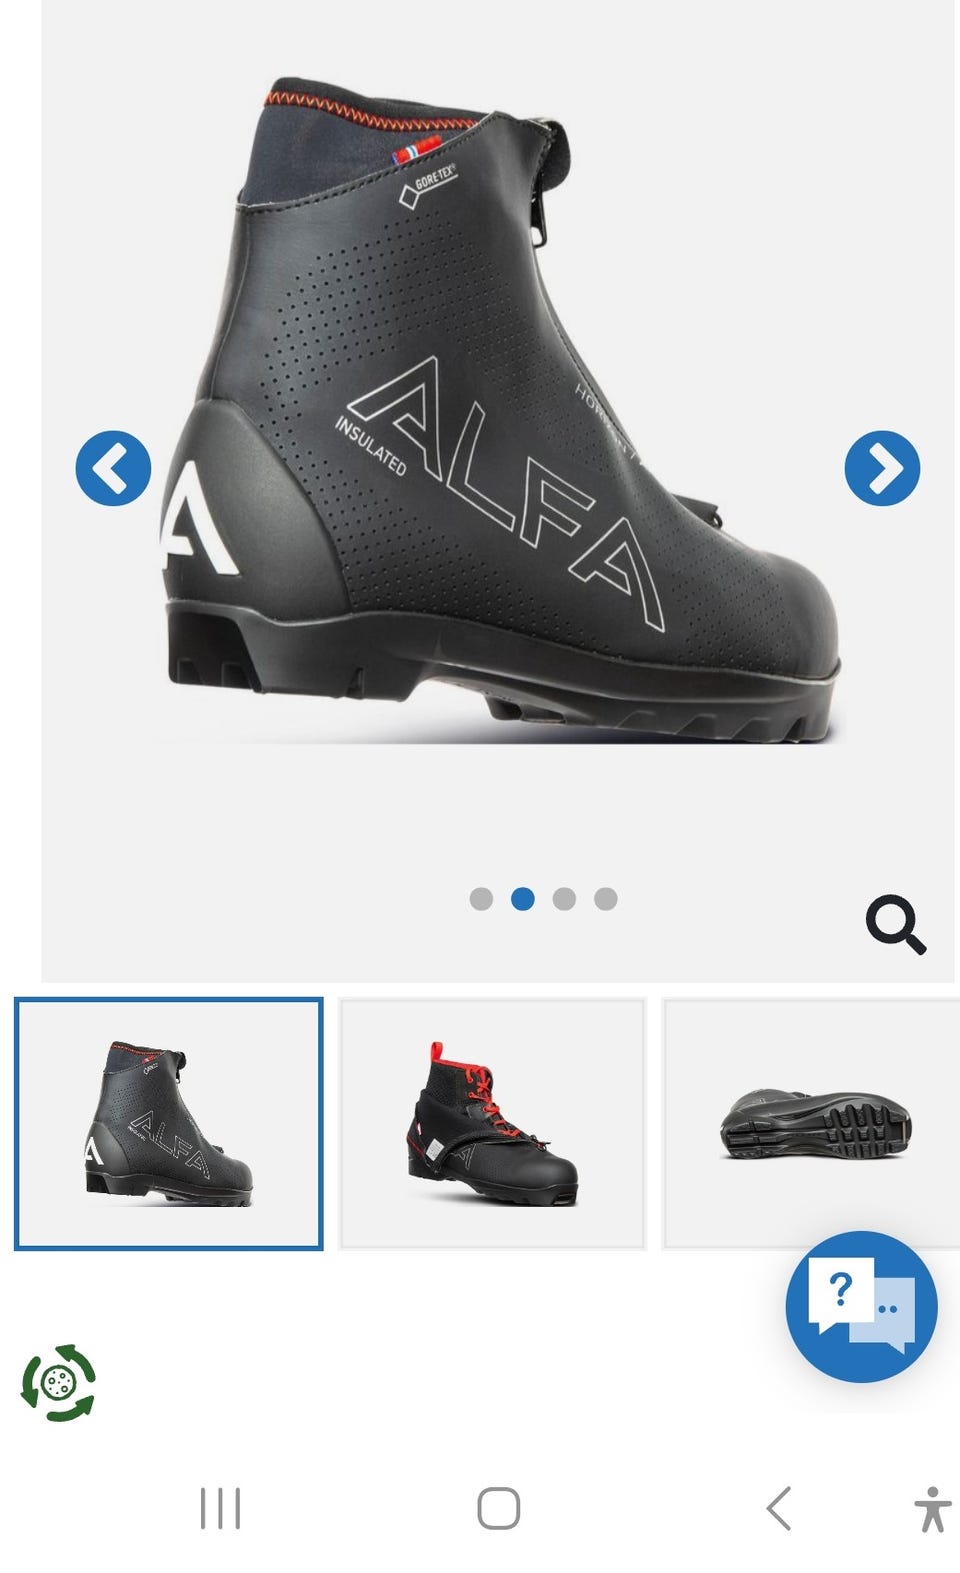Advance to the next product image

coord(882,468)
